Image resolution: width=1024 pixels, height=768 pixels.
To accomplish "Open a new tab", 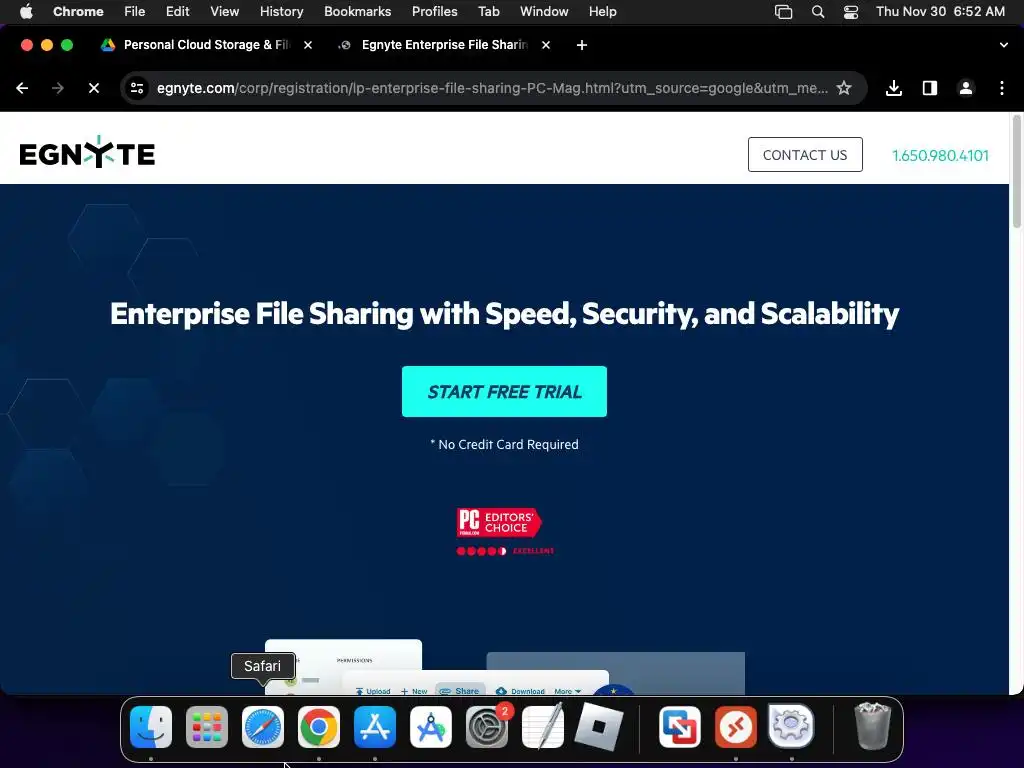I will pos(582,45).
